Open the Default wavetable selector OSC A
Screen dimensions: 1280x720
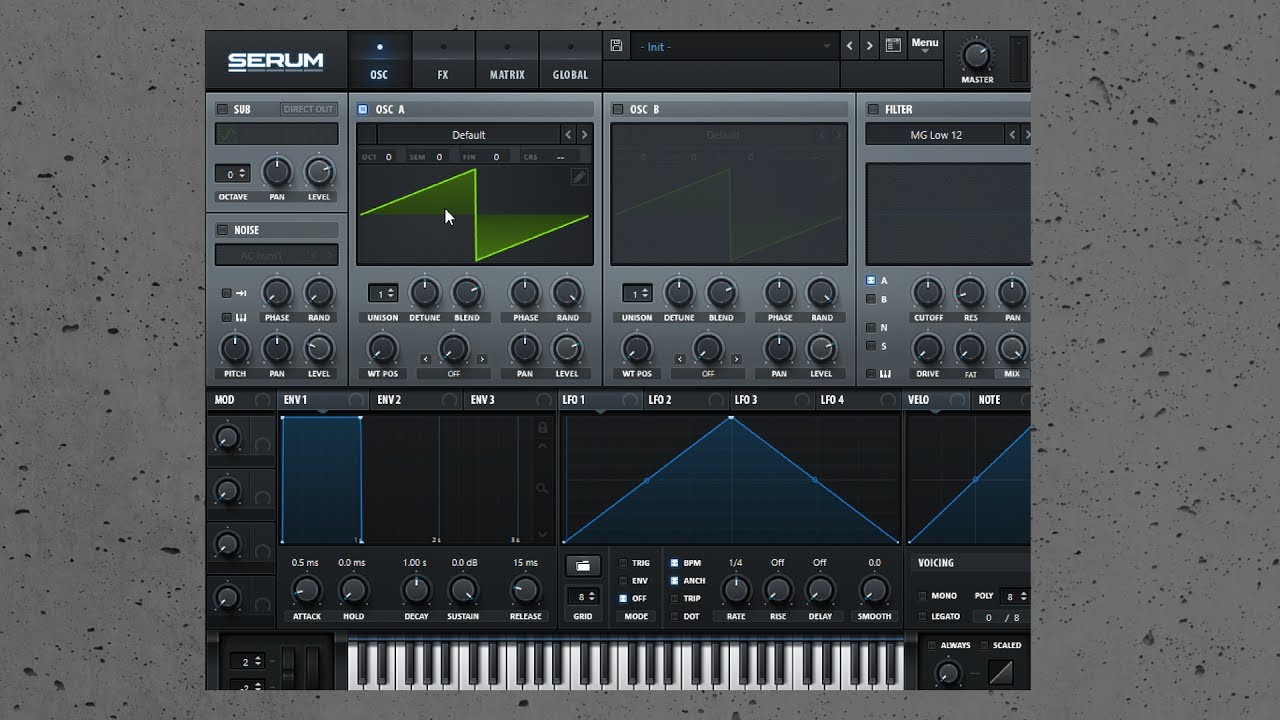(x=468, y=135)
